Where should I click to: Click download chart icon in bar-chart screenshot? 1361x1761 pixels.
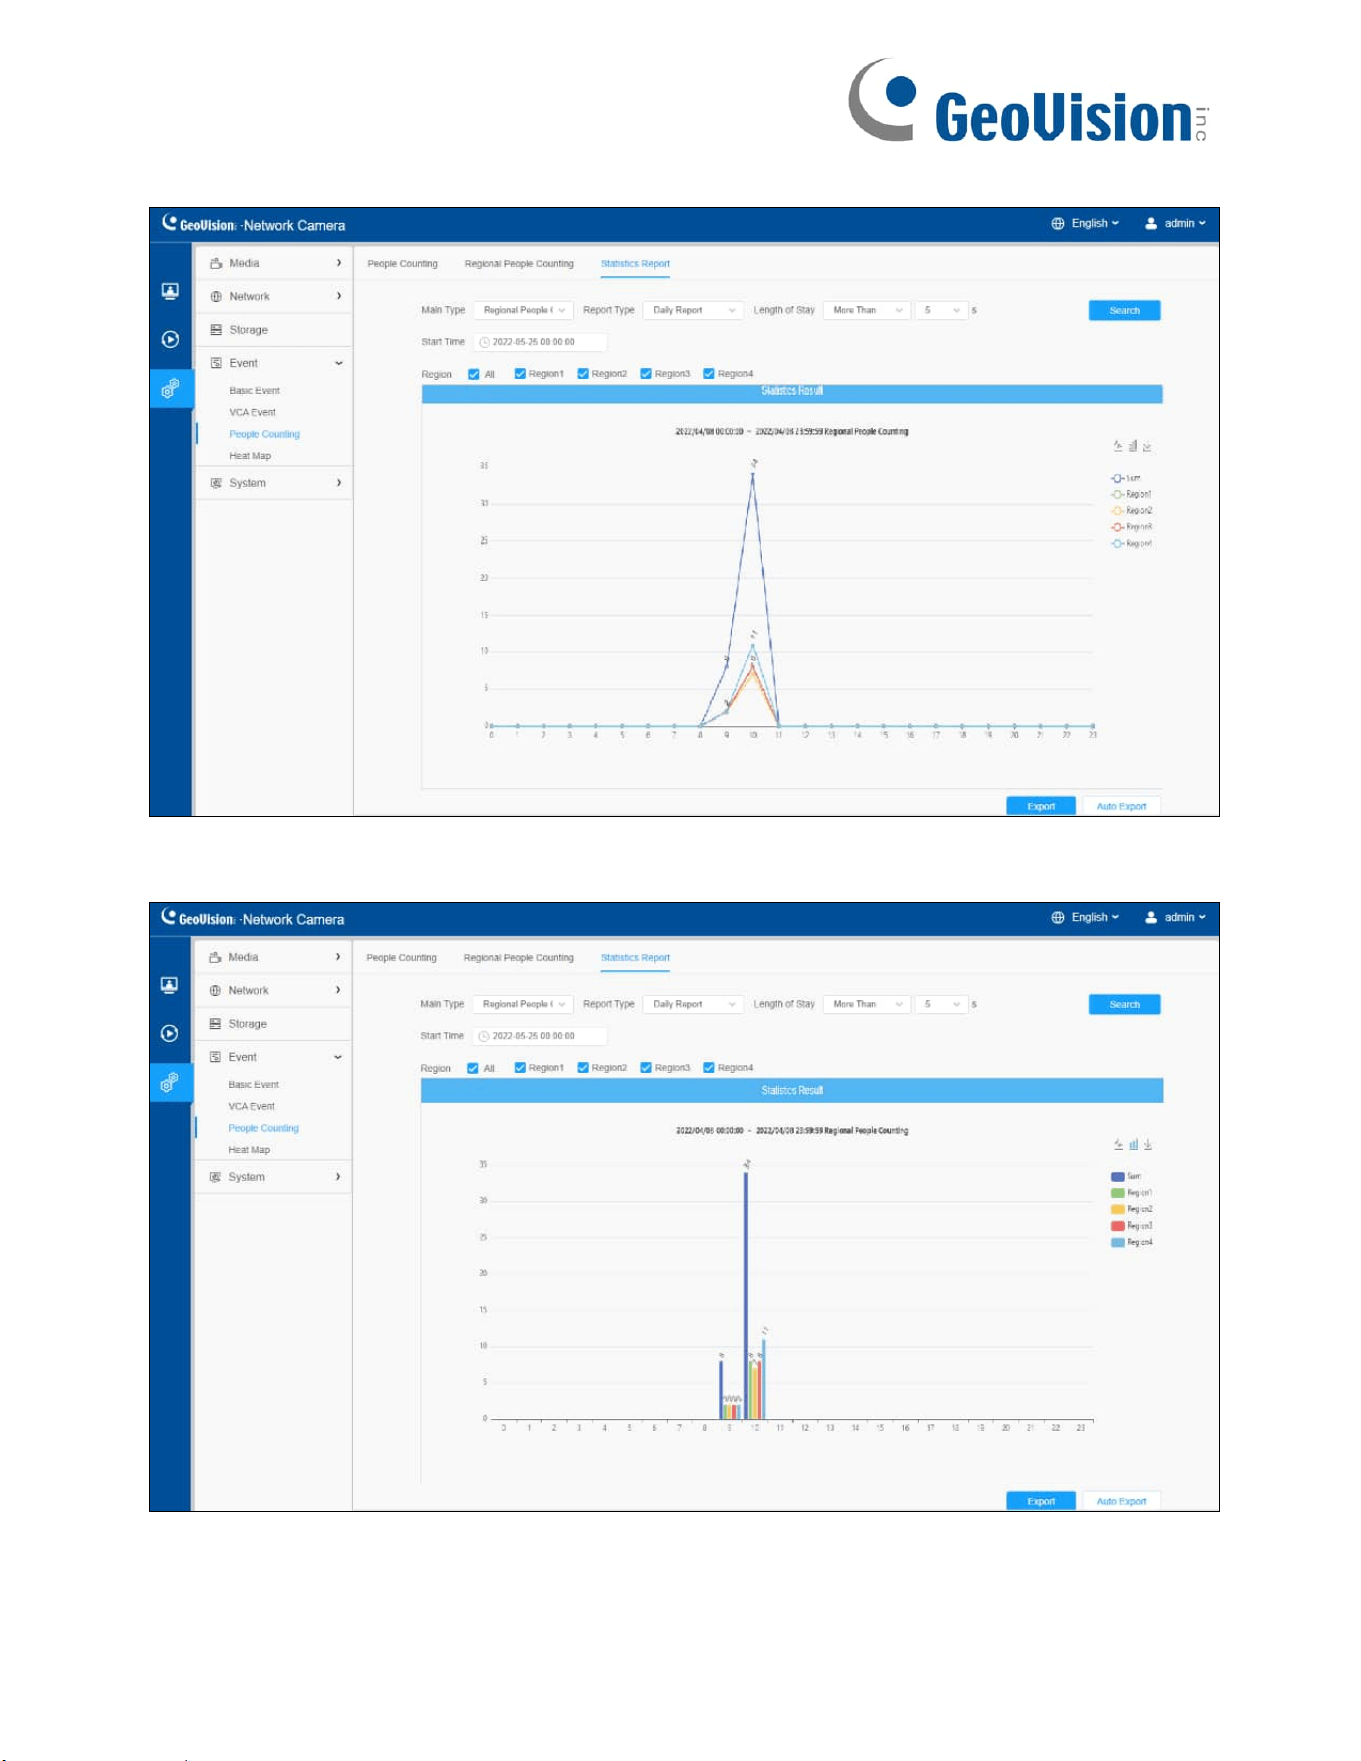pyautogui.click(x=1148, y=1144)
